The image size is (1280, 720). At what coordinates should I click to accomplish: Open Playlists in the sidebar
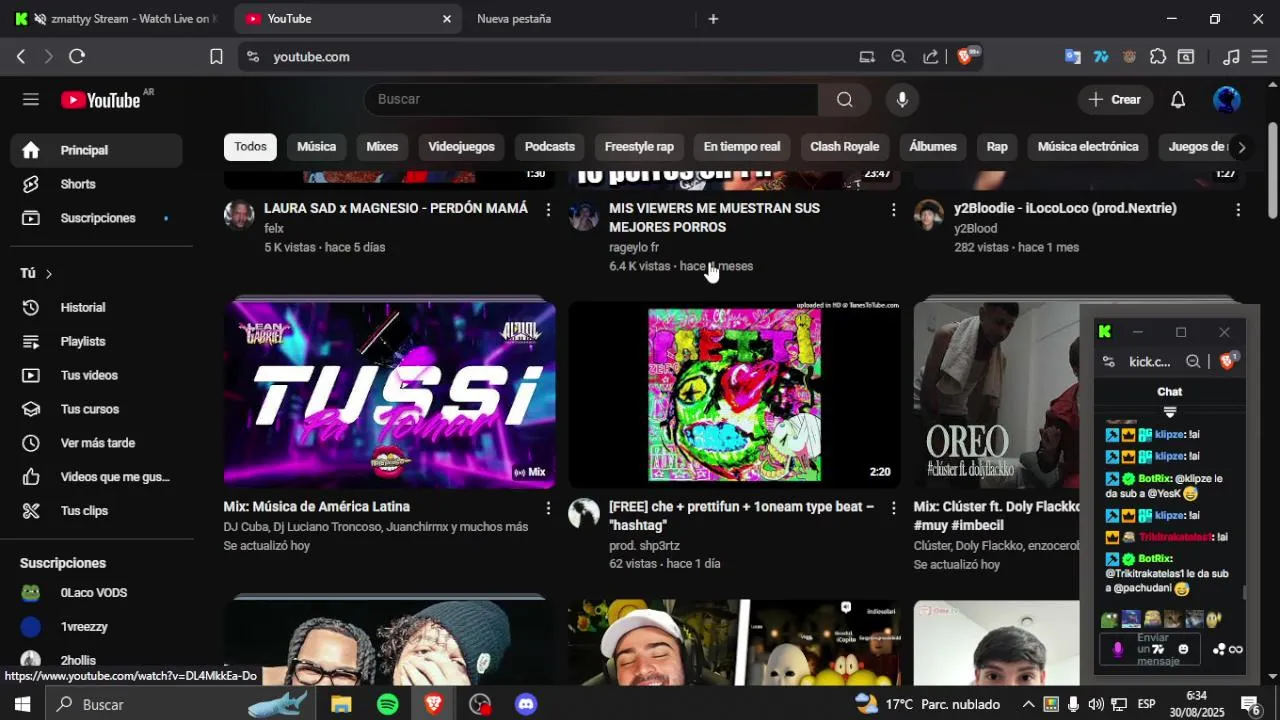(x=97, y=342)
